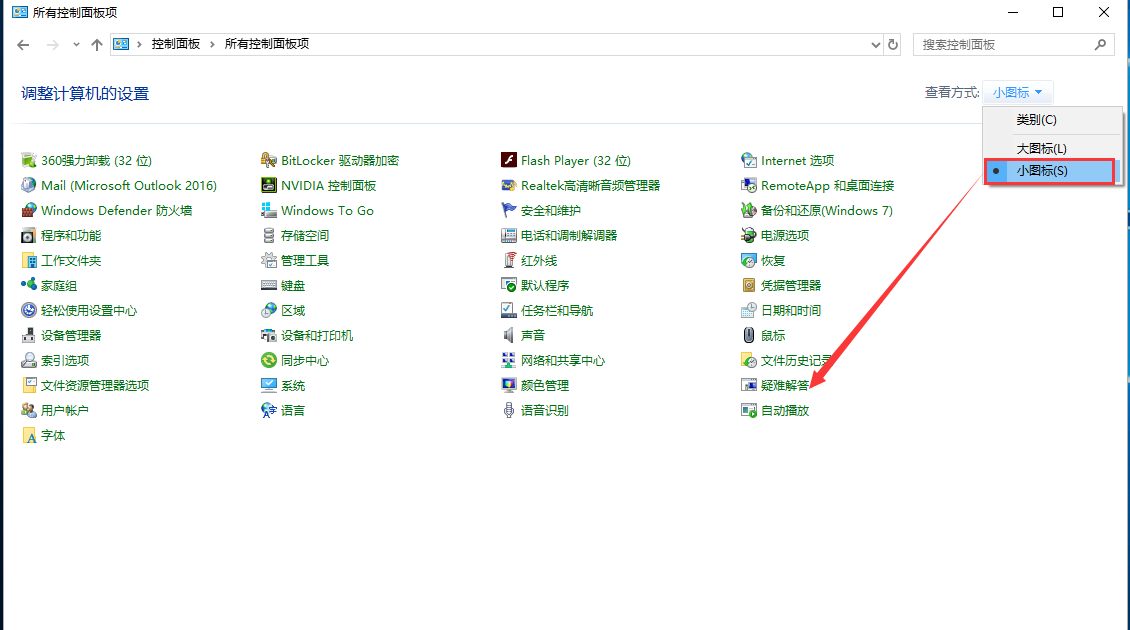Click the Internet 选项 link
This screenshot has width=1130, height=630.
[797, 161]
